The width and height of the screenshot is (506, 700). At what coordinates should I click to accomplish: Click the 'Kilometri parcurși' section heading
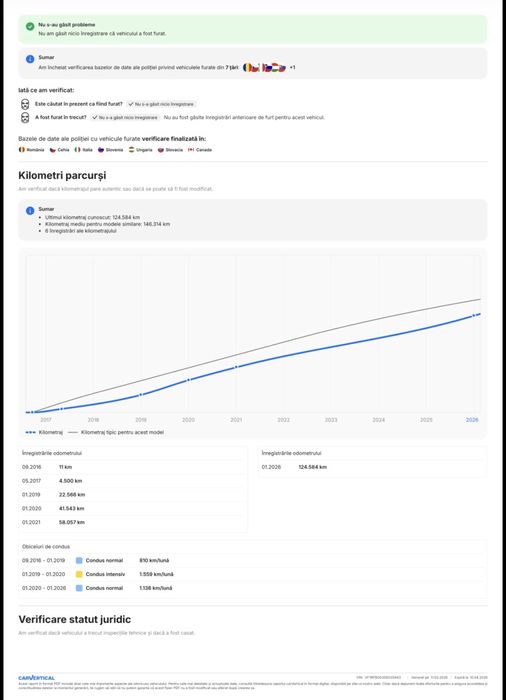pyautogui.click(x=62, y=175)
